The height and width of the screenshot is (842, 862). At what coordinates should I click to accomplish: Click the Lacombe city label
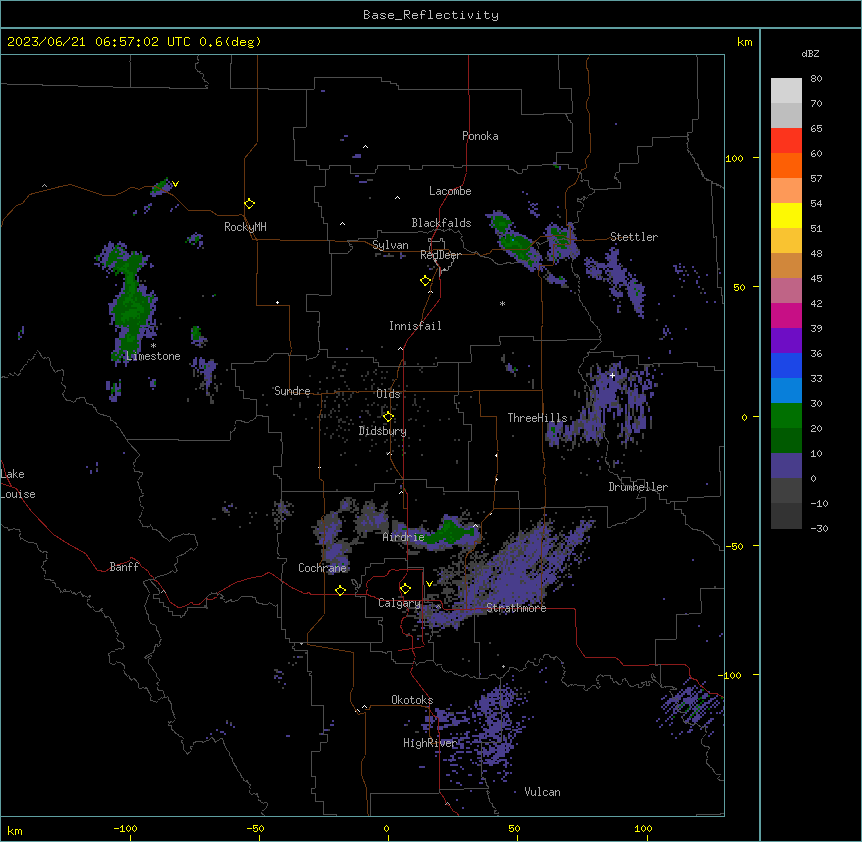450,191
